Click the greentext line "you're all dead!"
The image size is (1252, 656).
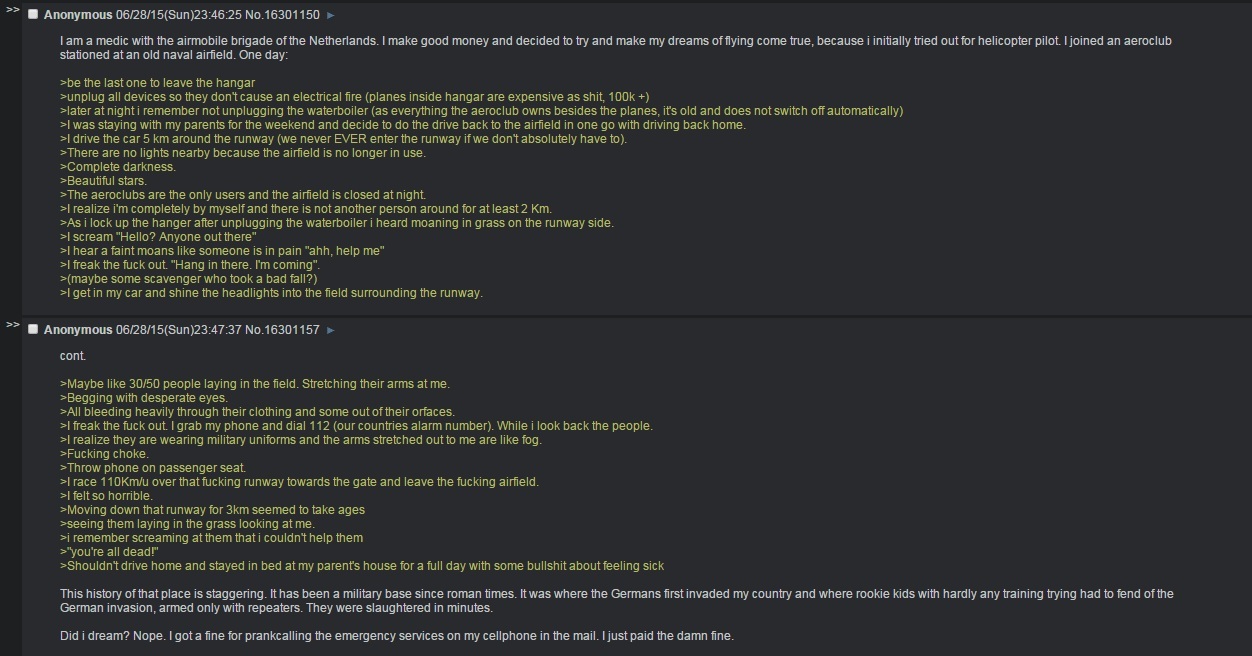[110, 552]
